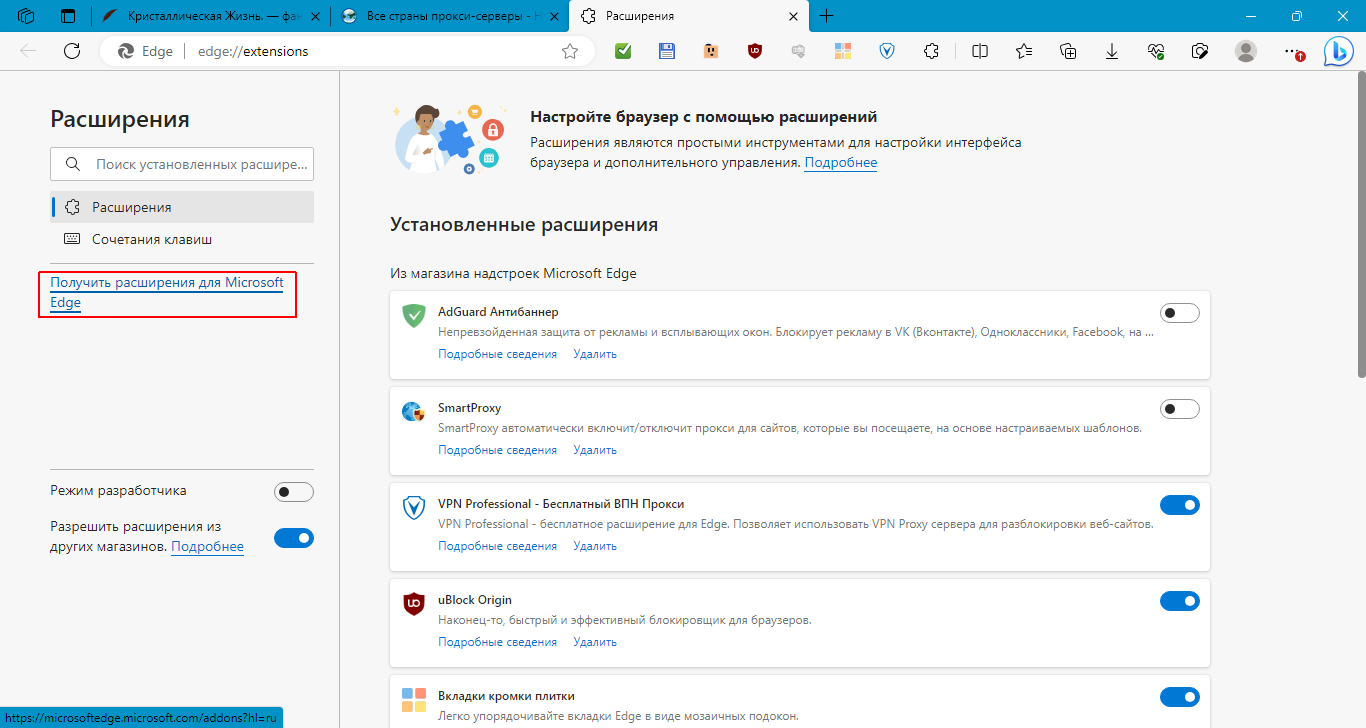Open Split screen view
Viewport: 1366px width, 728px height.
(980, 51)
